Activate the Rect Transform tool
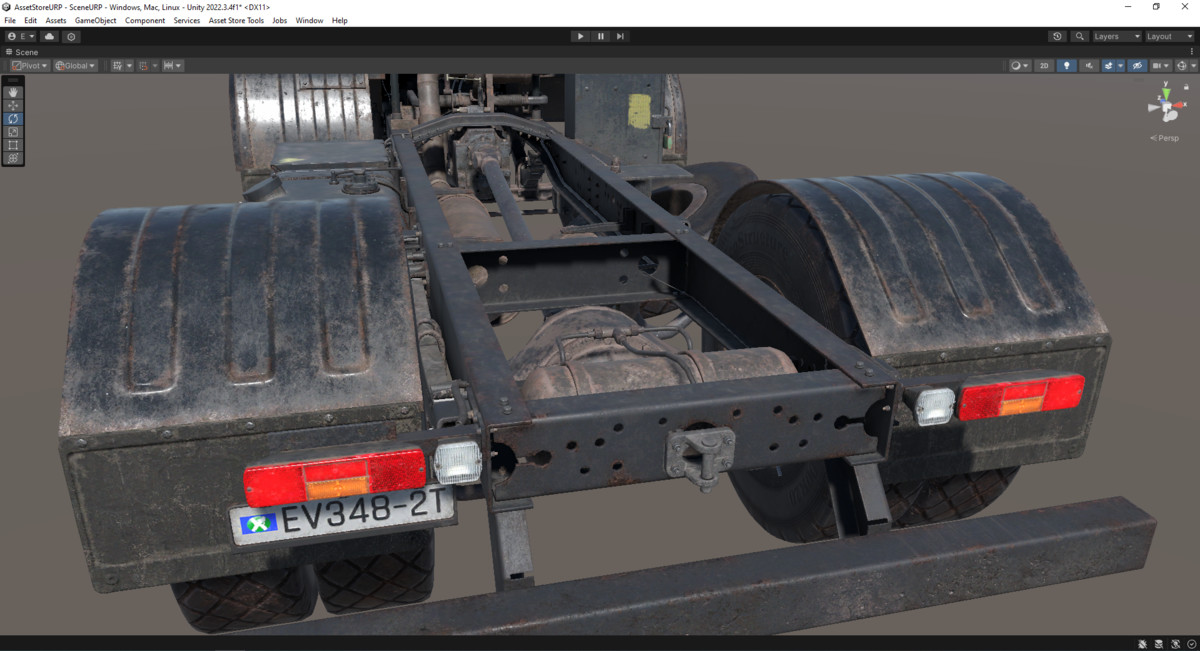1200x651 pixels. point(13,144)
